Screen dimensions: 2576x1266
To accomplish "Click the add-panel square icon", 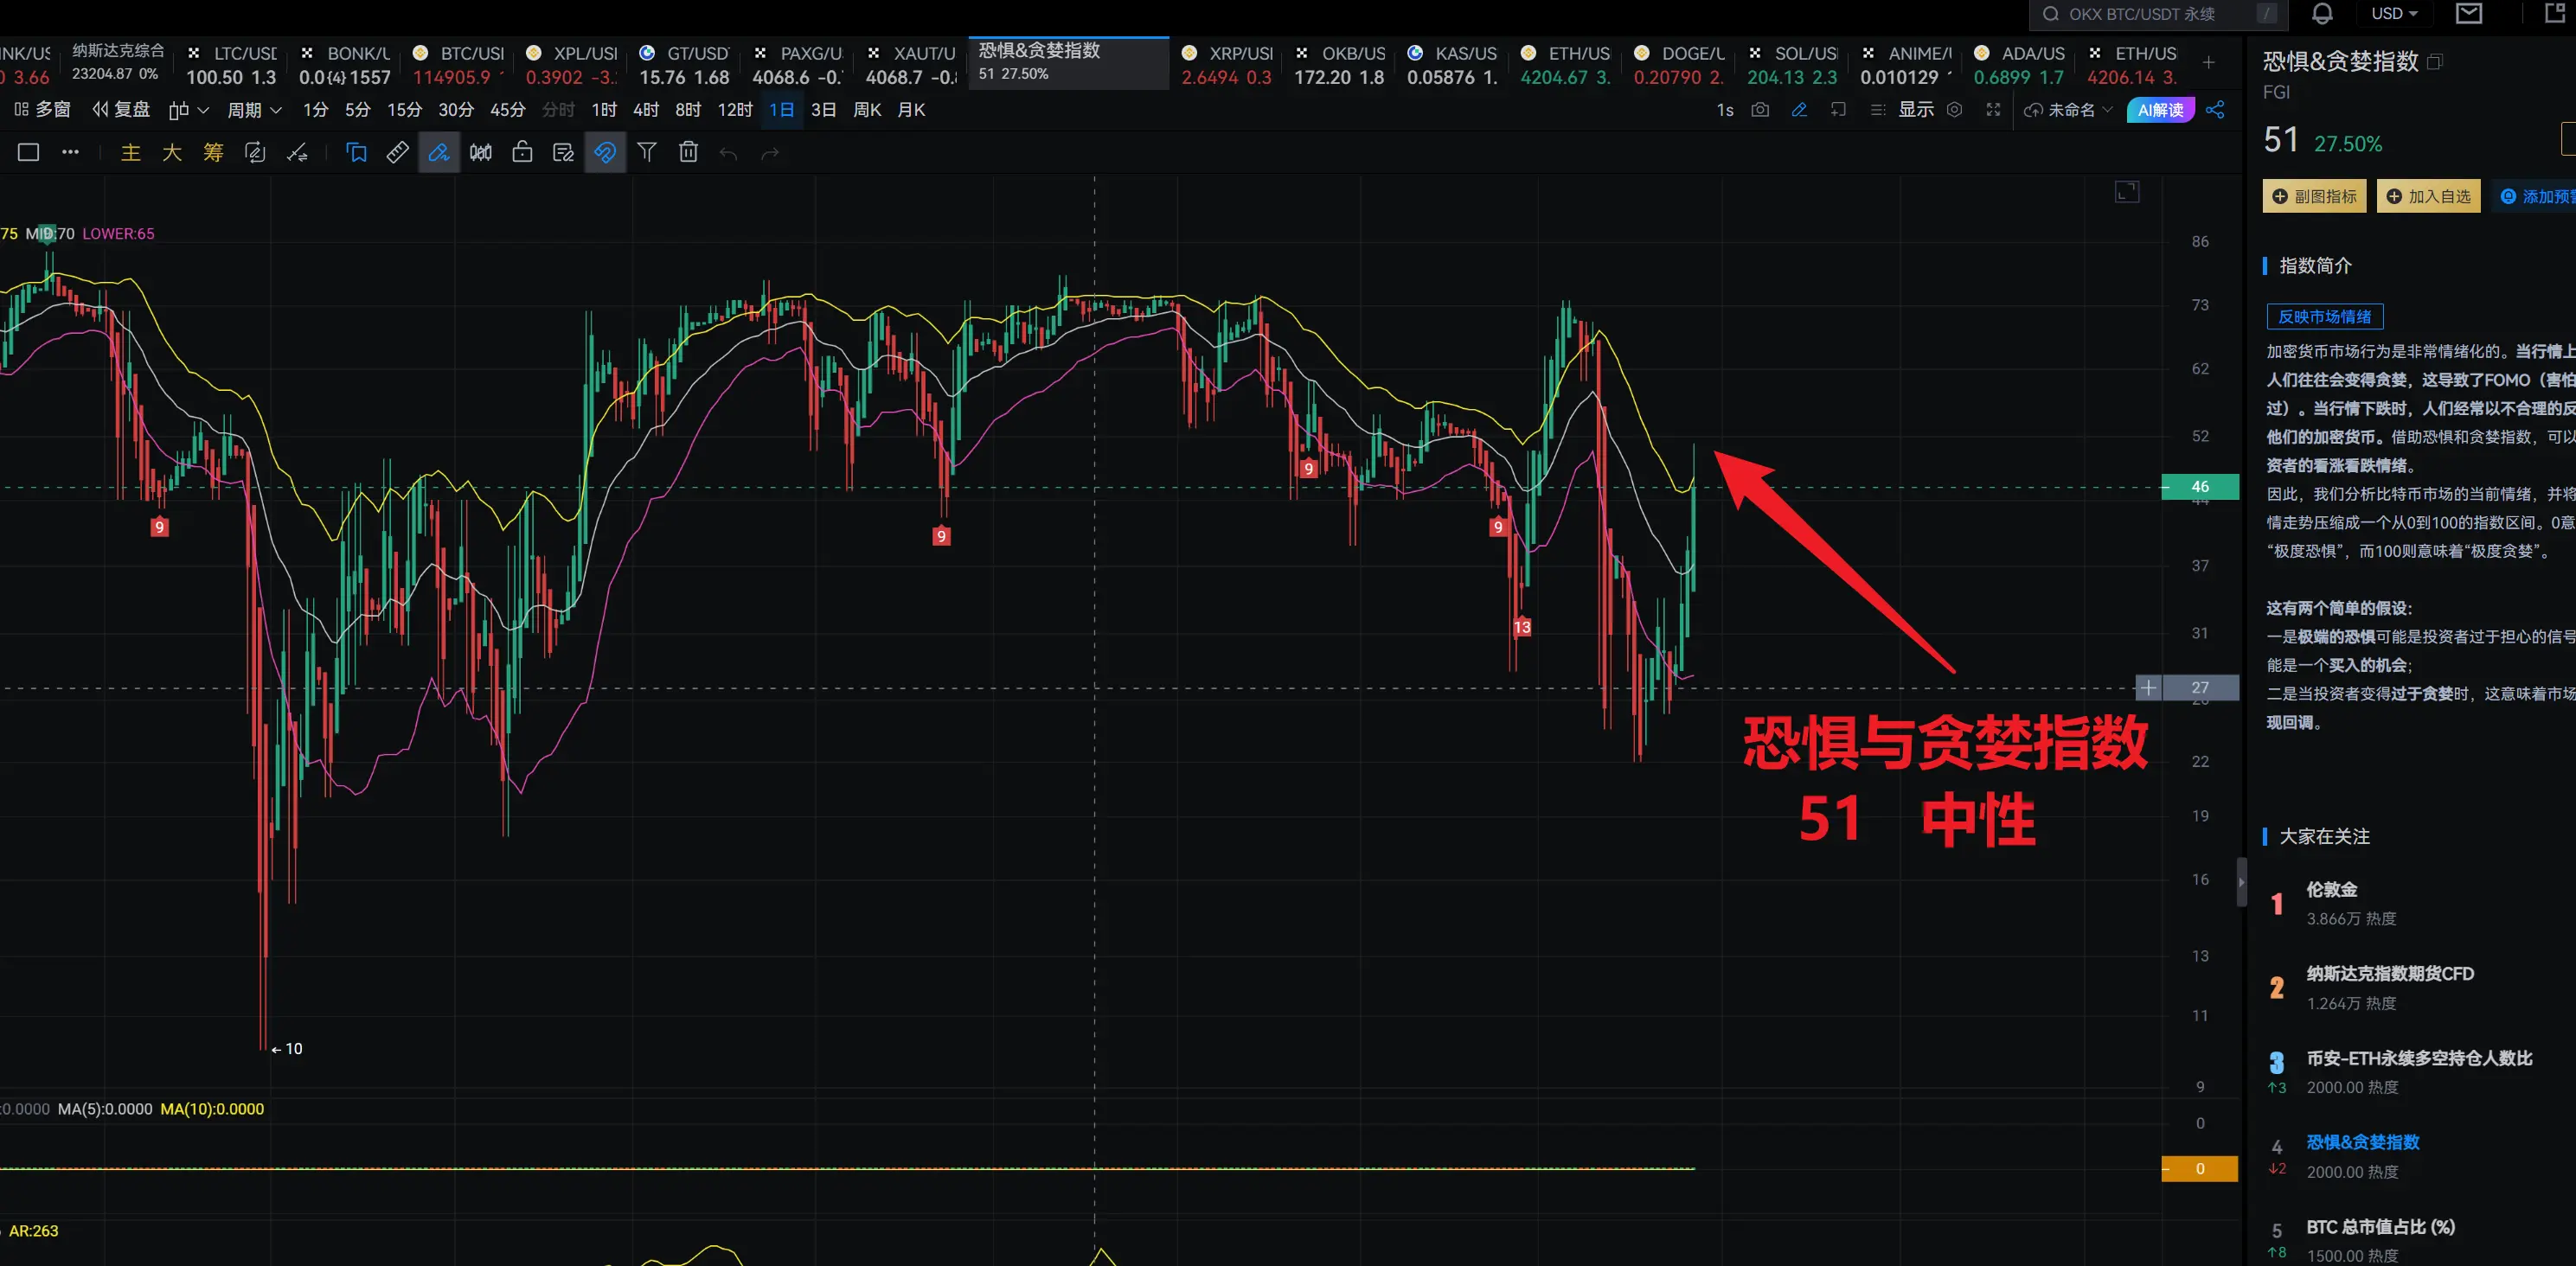I will (x=1838, y=110).
